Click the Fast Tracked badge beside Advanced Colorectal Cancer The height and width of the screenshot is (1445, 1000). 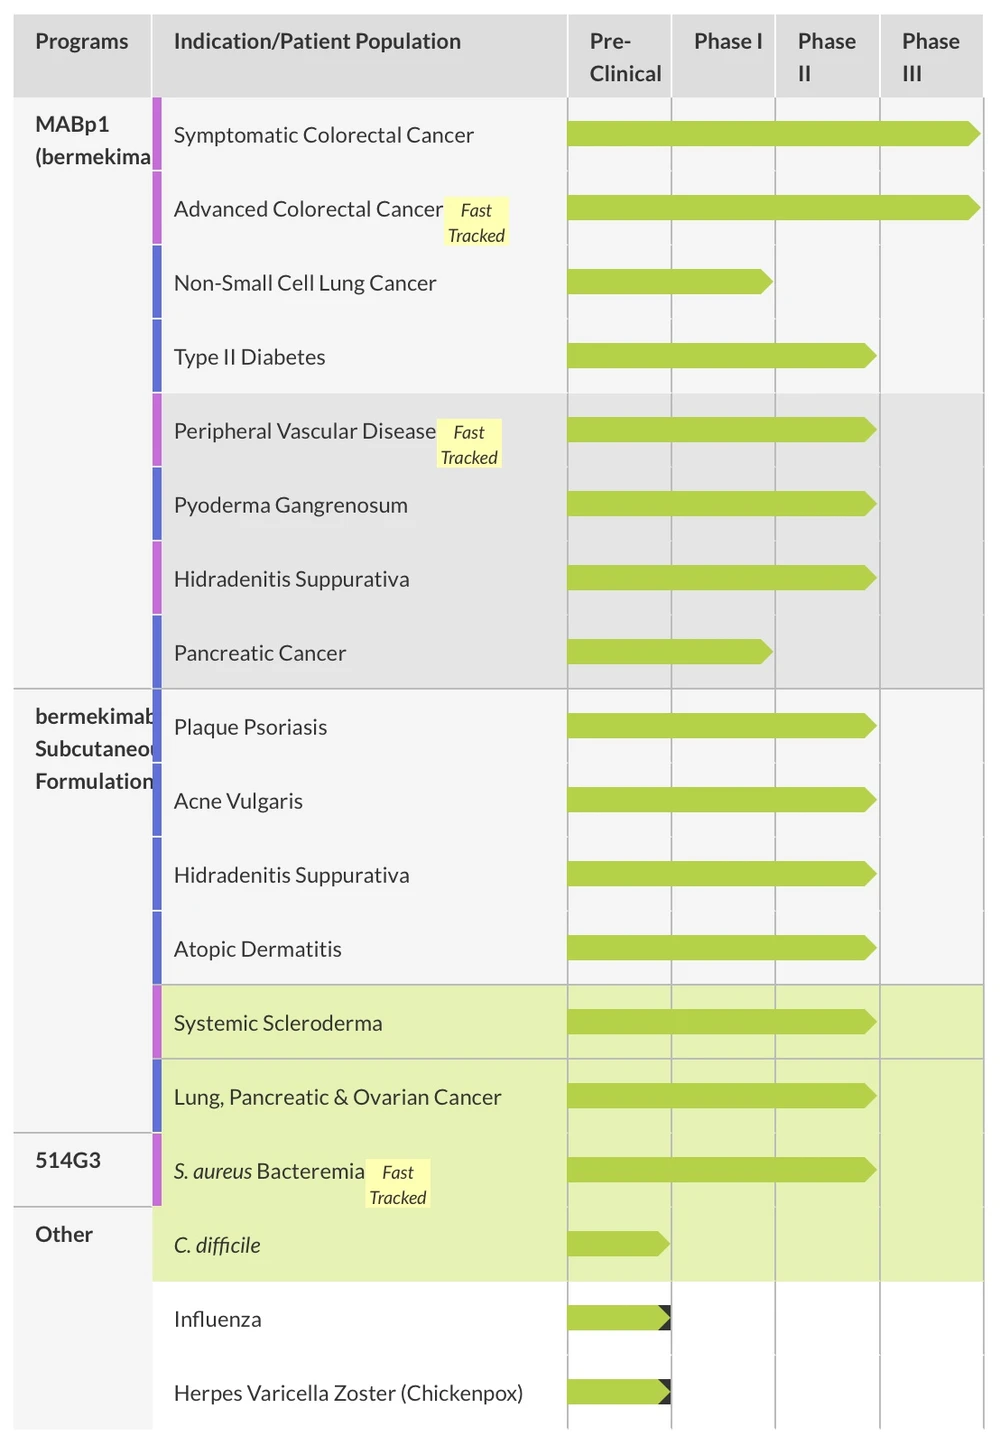click(476, 222)
